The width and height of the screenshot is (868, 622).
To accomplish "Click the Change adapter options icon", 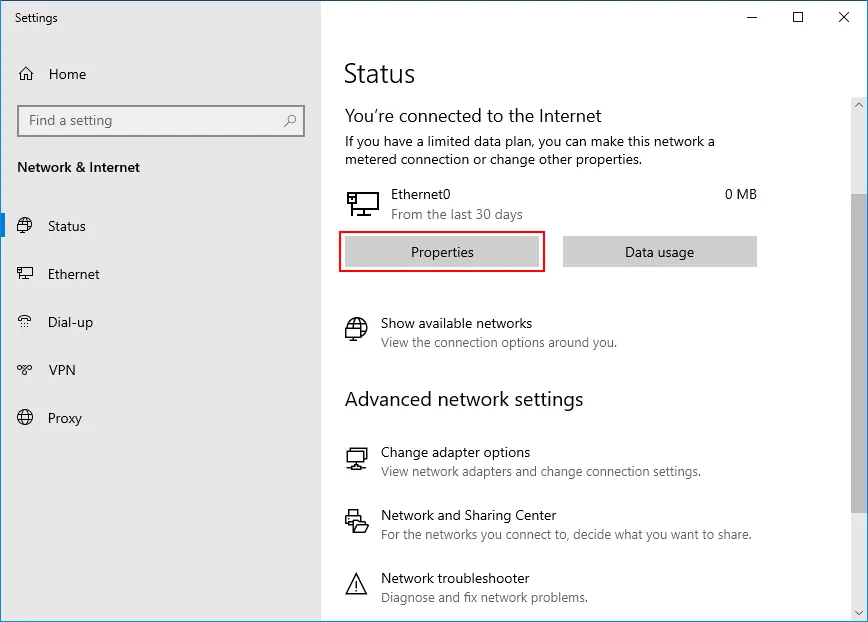I will [356, 459].
